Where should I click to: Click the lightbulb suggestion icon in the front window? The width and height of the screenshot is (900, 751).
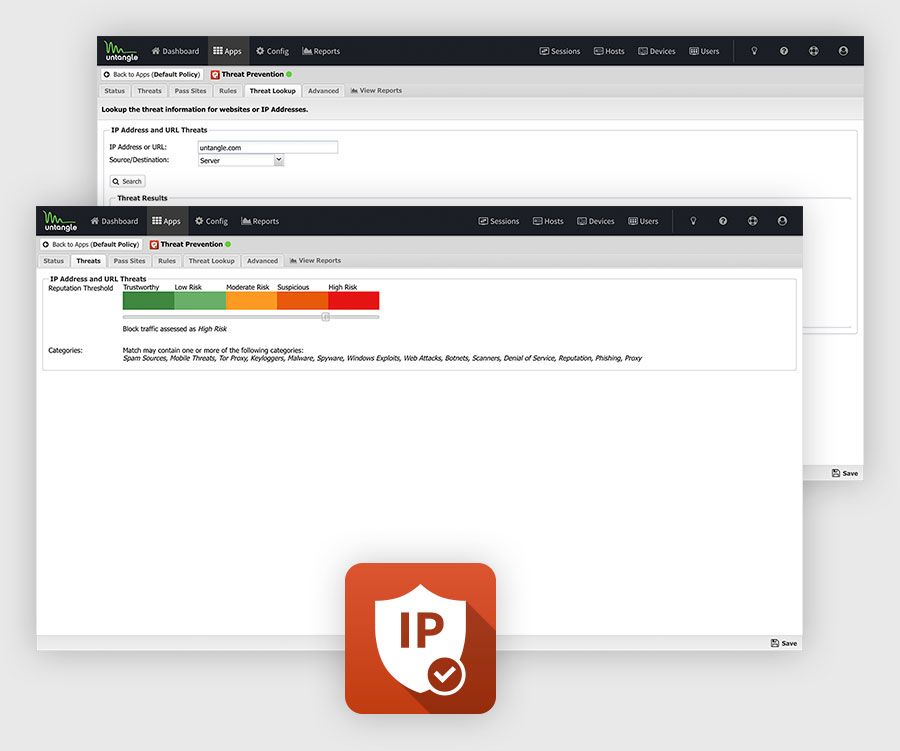pos(693,221)
